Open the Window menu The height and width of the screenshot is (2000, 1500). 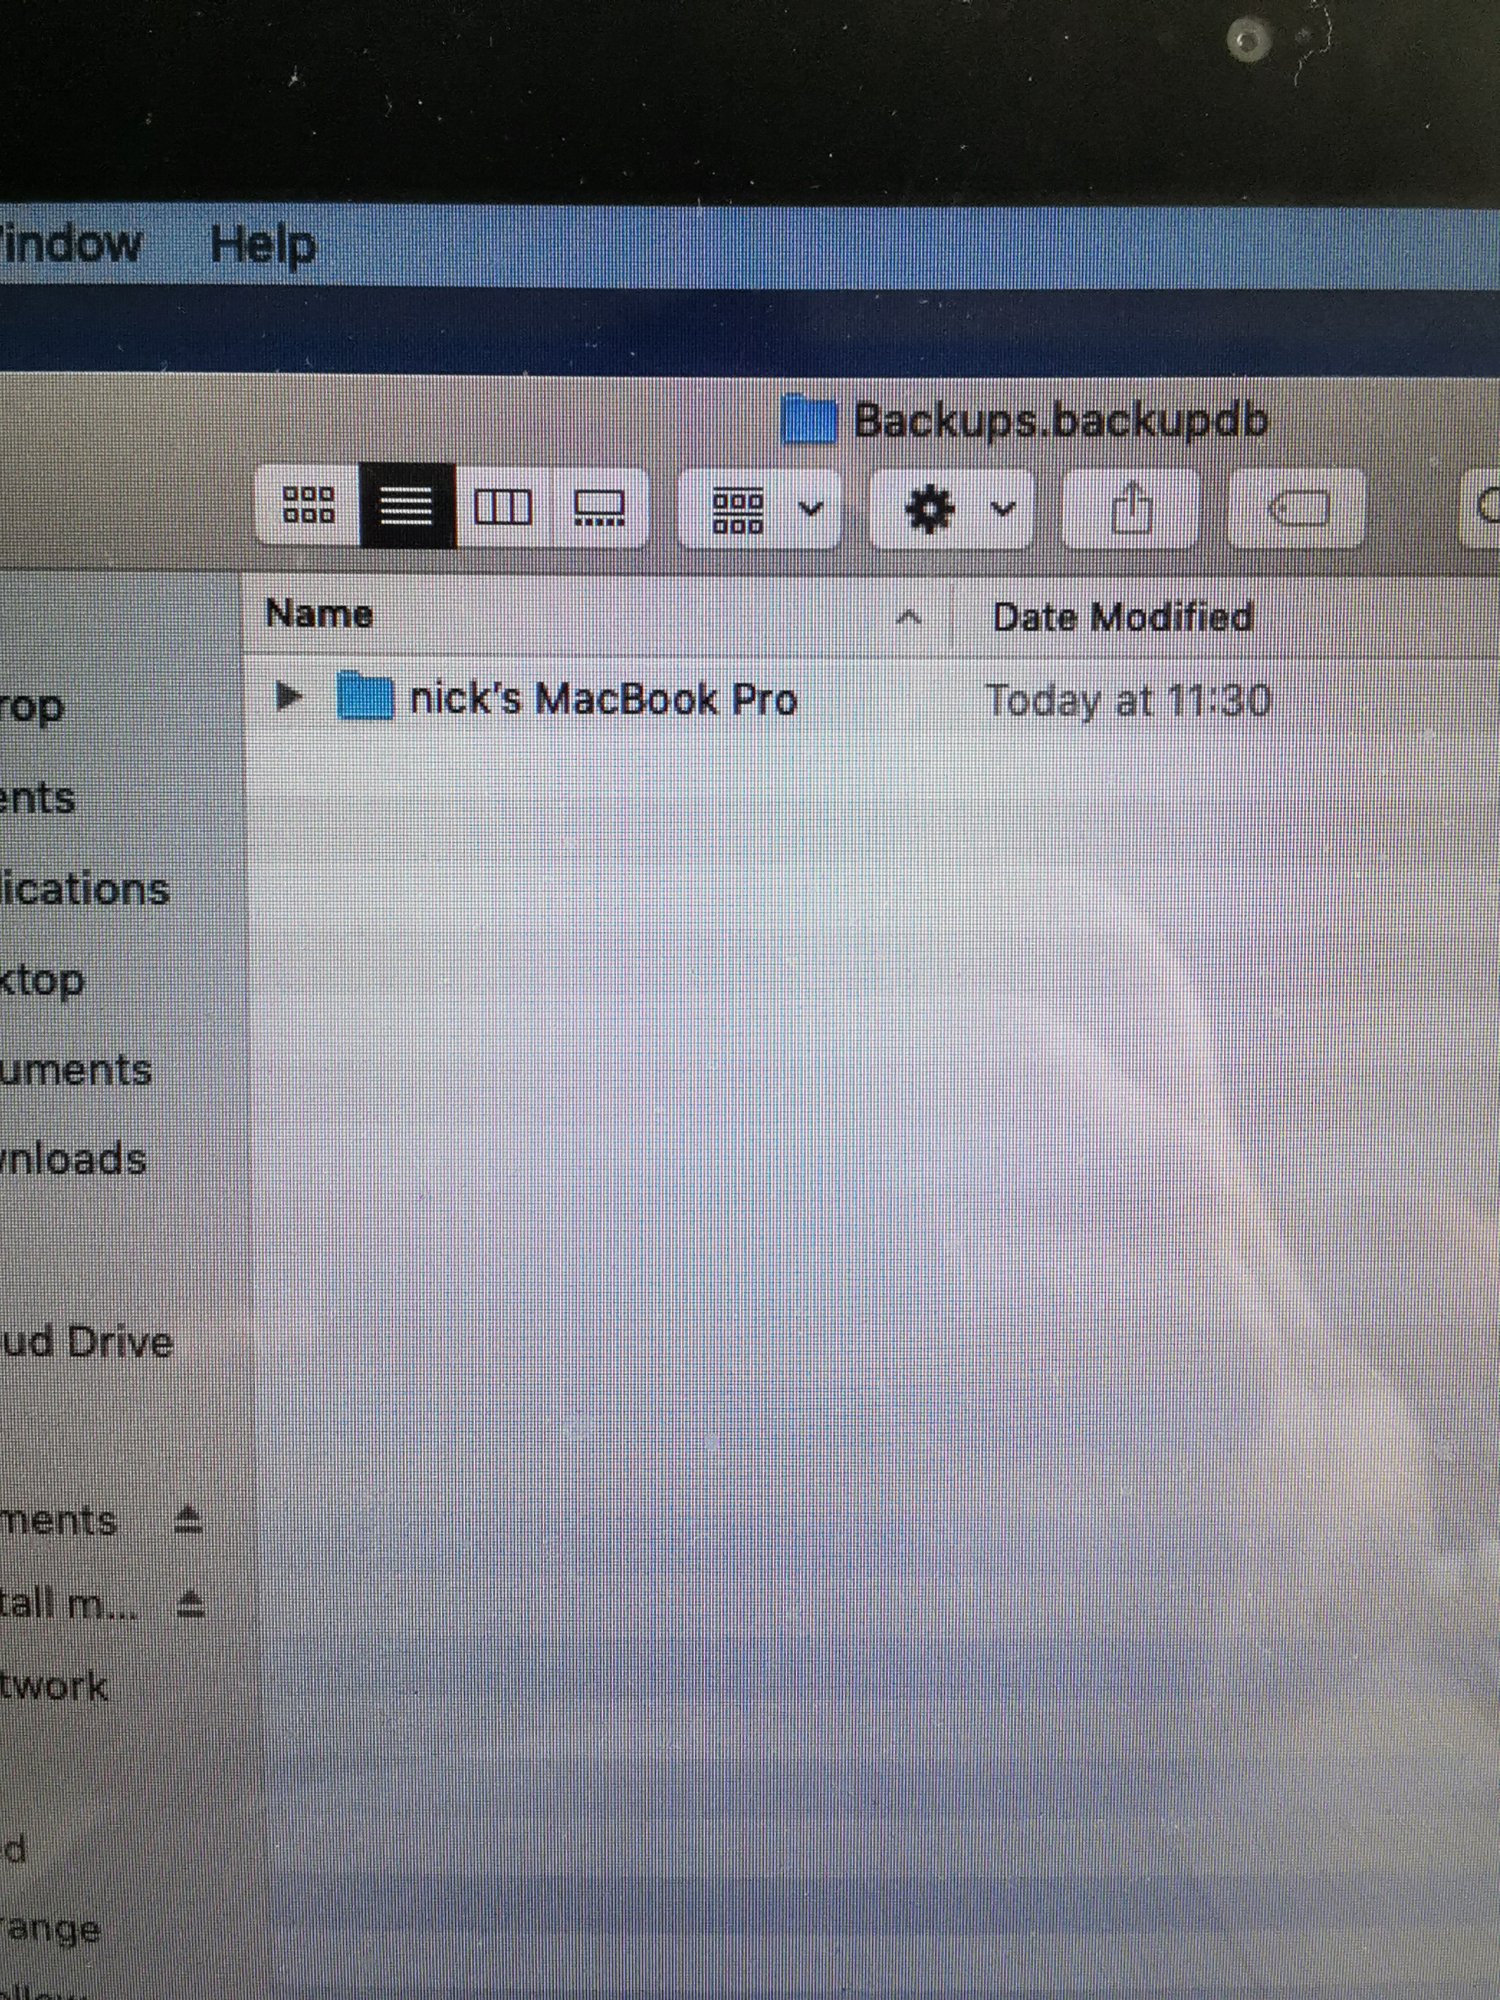70,244
